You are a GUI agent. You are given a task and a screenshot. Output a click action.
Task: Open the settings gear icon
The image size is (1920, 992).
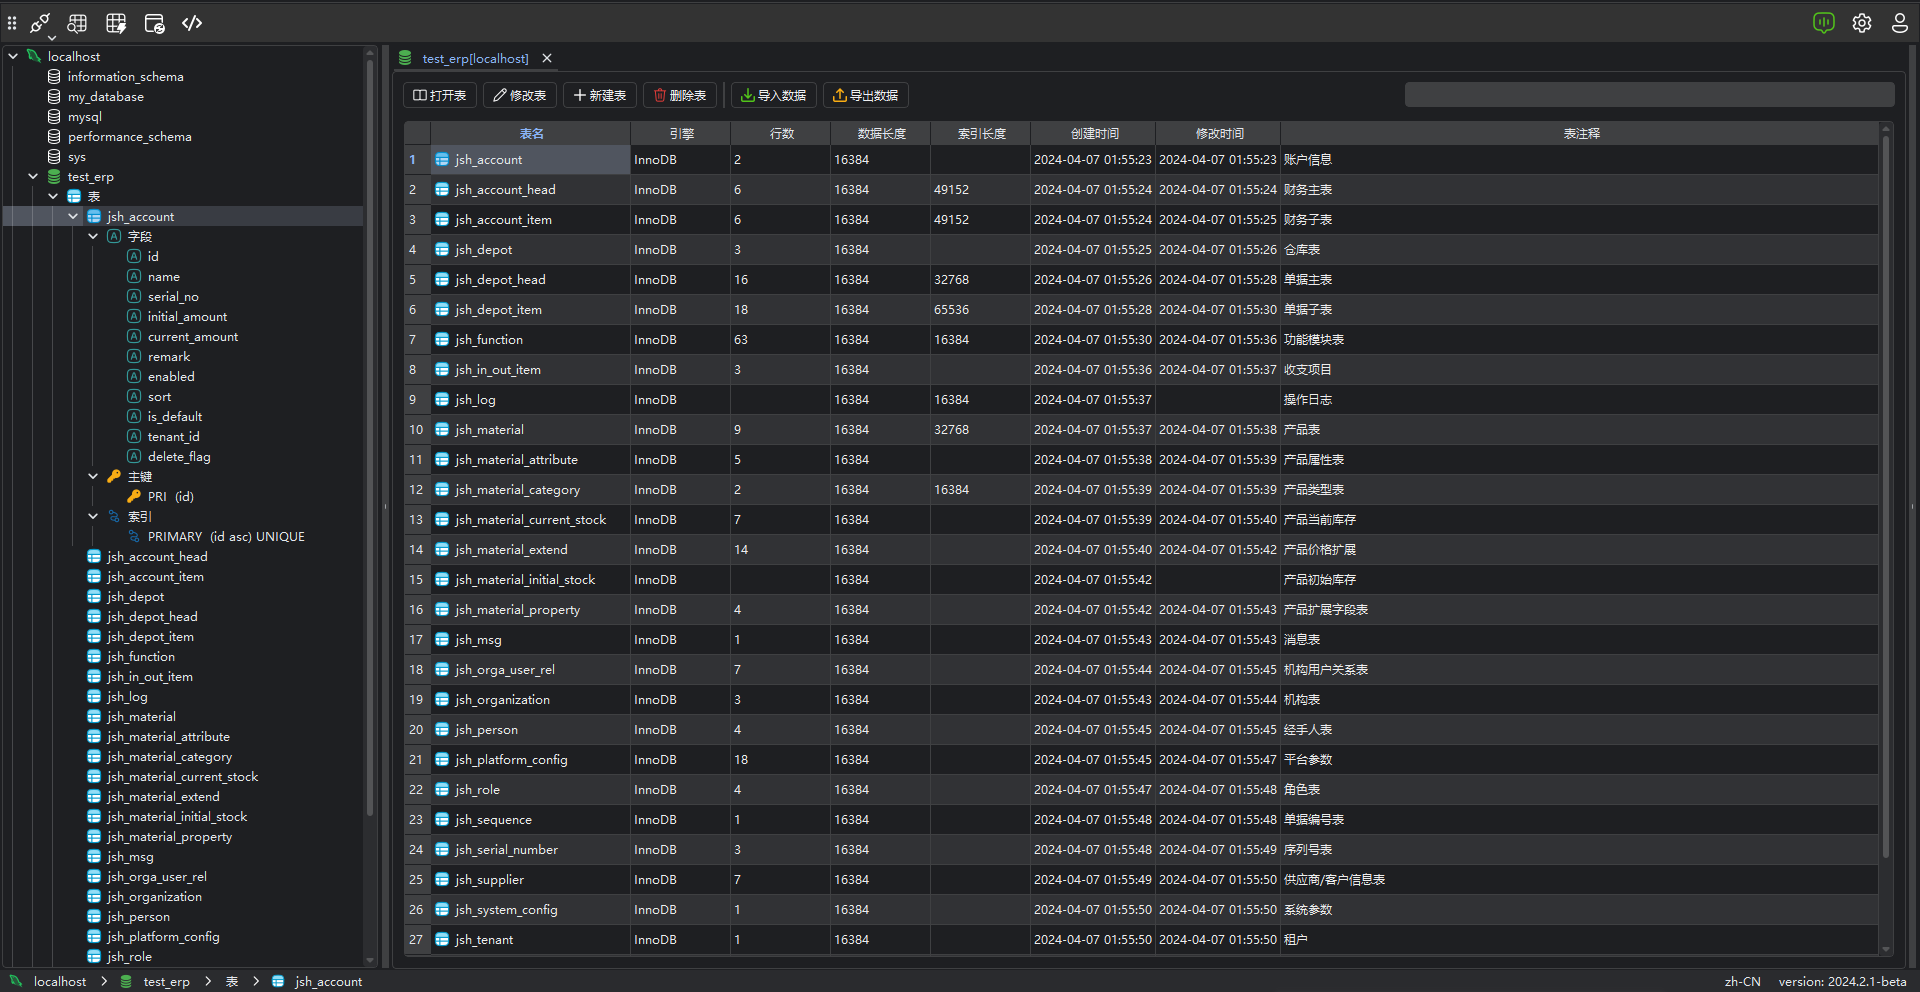coord(1862,23)
